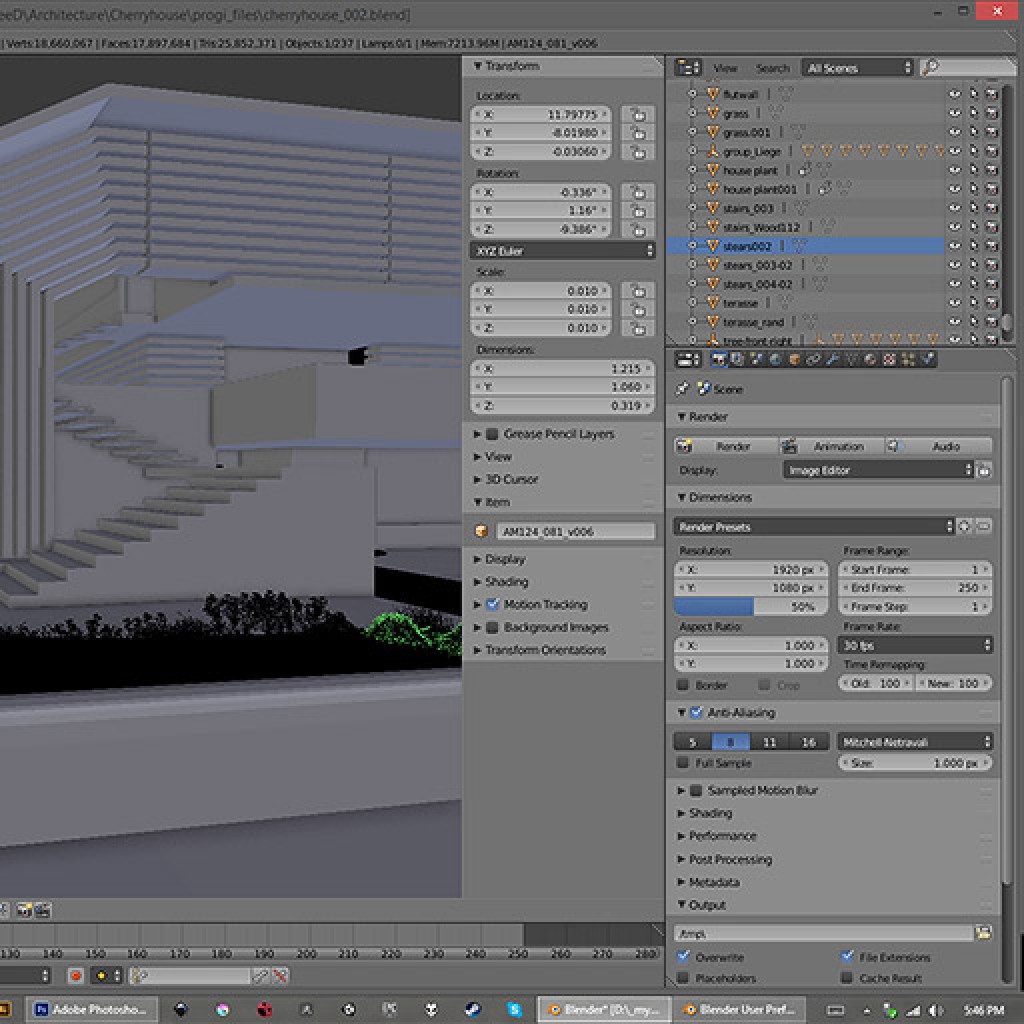Click the Render camera icon button

[x=732, y=446]
